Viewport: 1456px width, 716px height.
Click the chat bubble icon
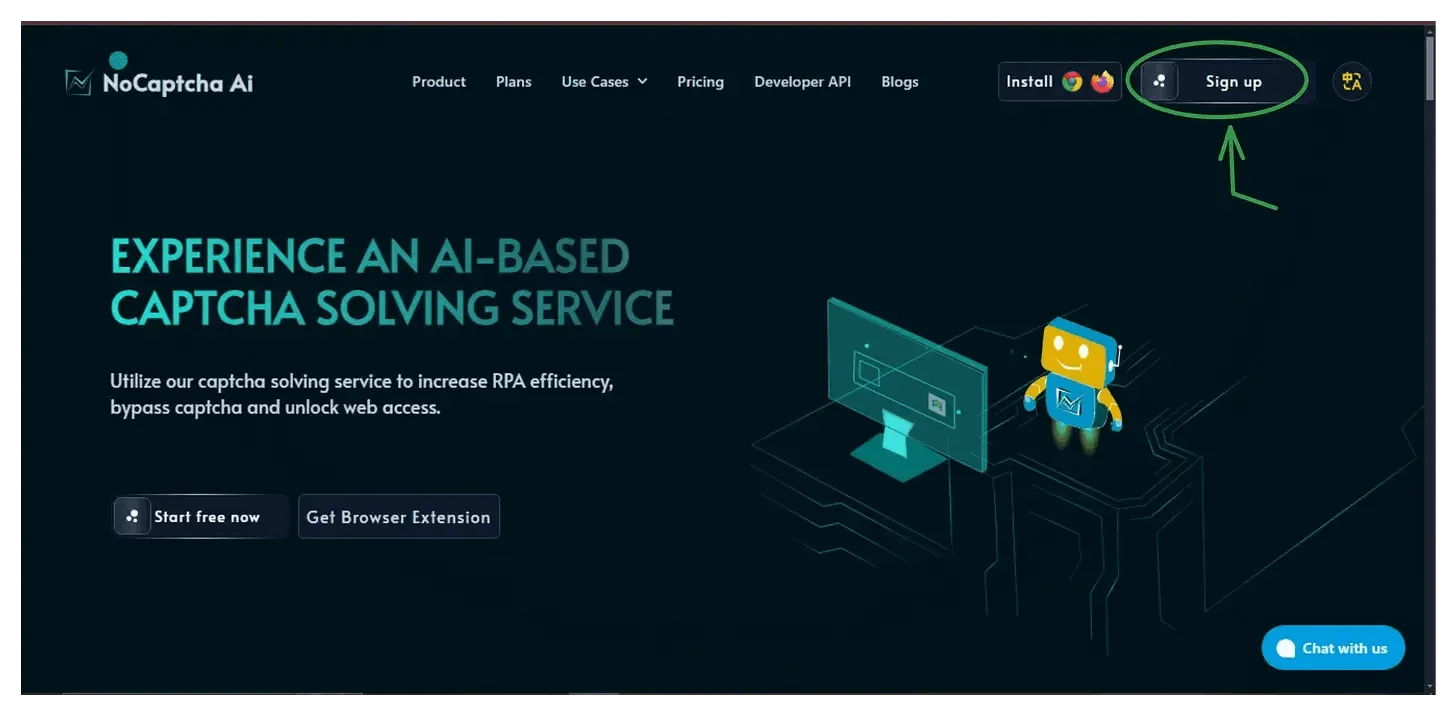click(1285, 648)
